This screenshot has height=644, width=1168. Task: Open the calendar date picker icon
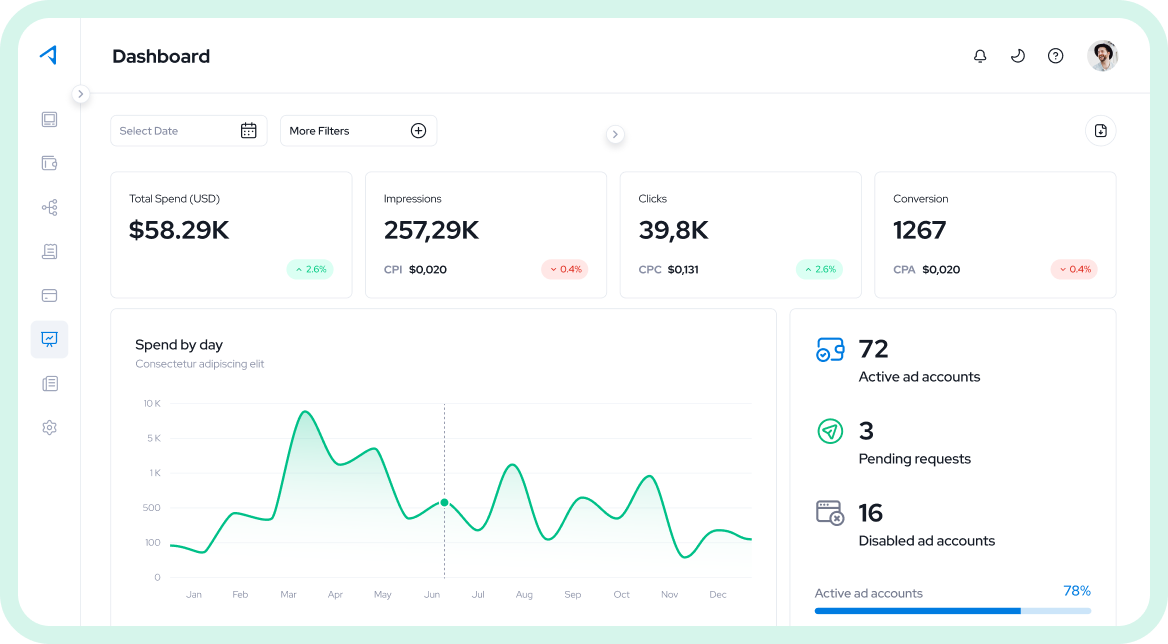[x=249, y=131]
